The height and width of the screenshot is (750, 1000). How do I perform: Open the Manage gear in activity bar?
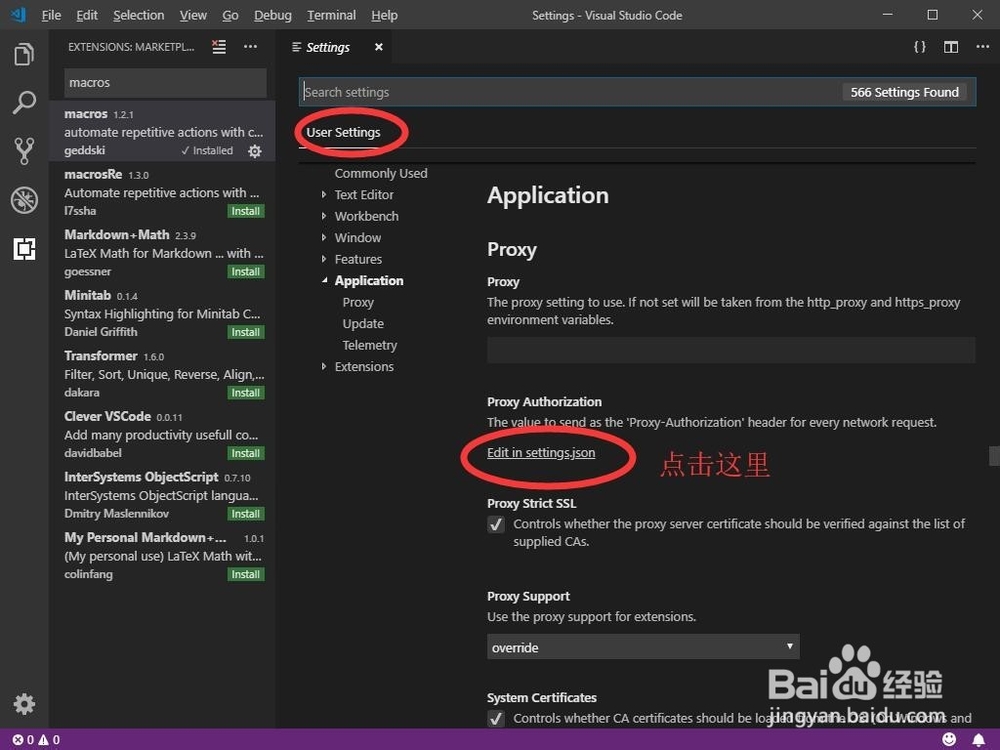tap(24, 704)
